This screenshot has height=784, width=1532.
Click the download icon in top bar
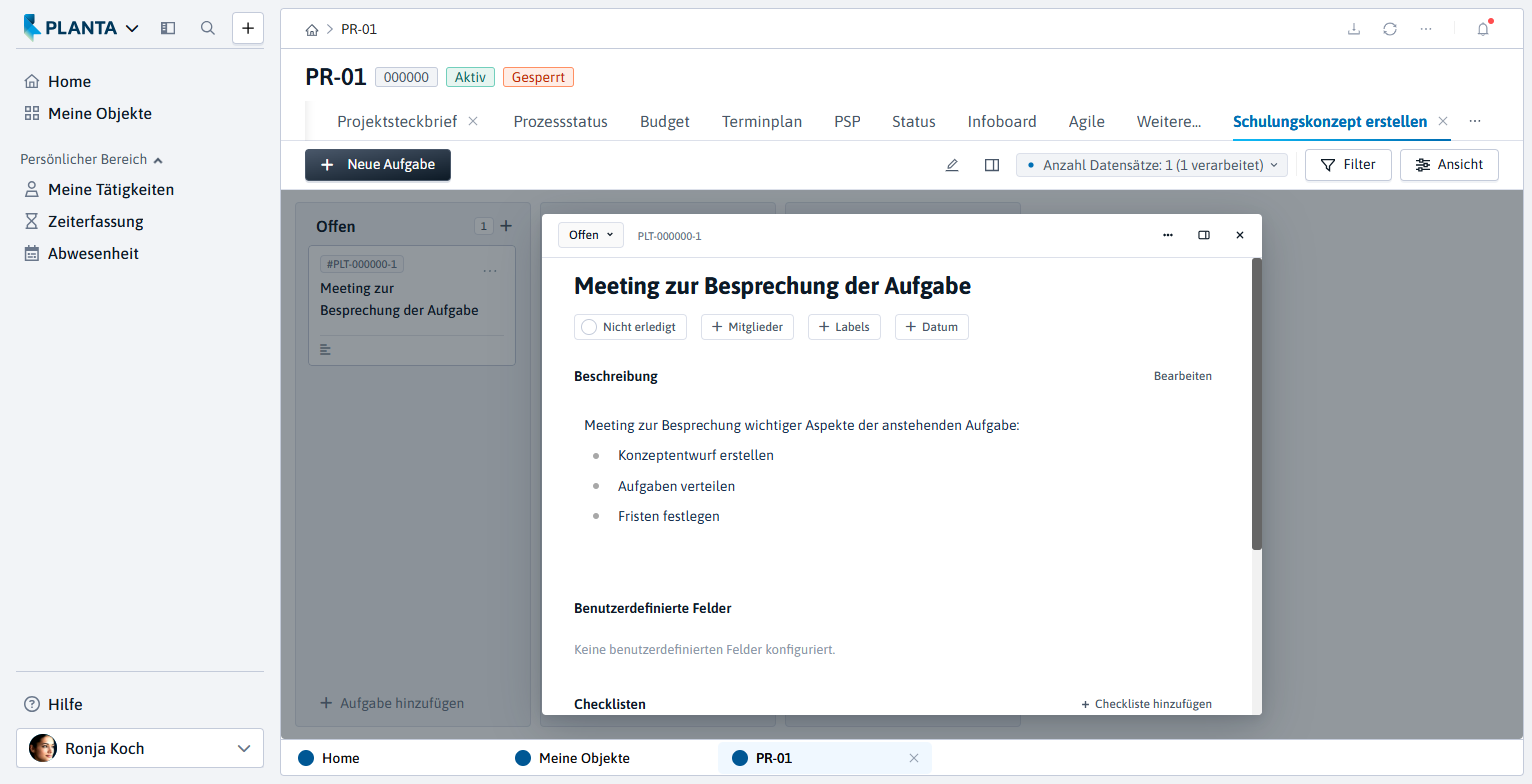[x=1354, y=29]
